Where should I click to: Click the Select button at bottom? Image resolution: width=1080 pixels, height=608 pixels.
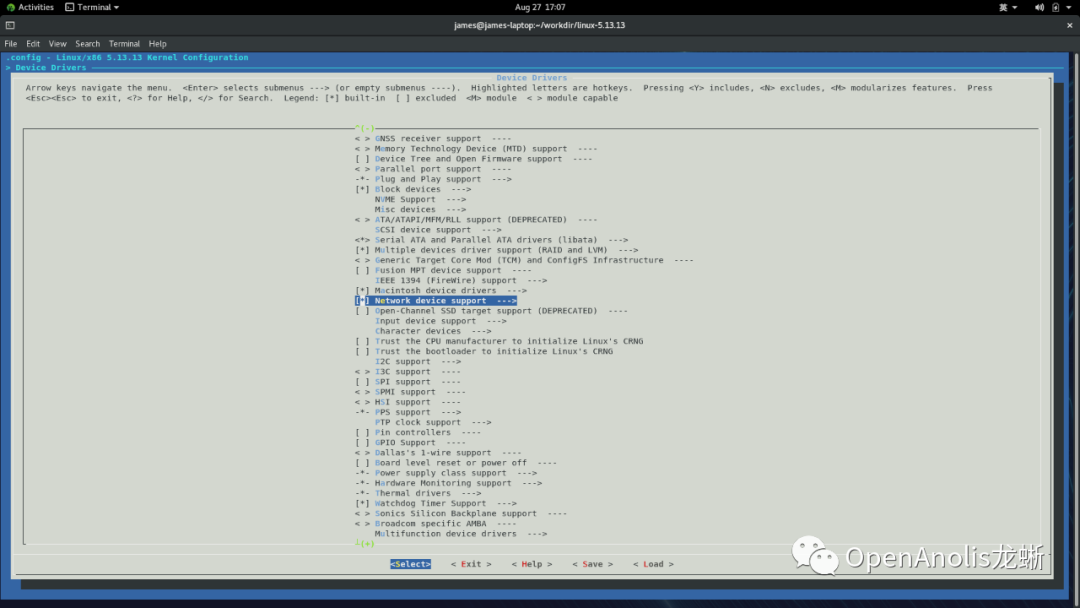tap(411, 564)
